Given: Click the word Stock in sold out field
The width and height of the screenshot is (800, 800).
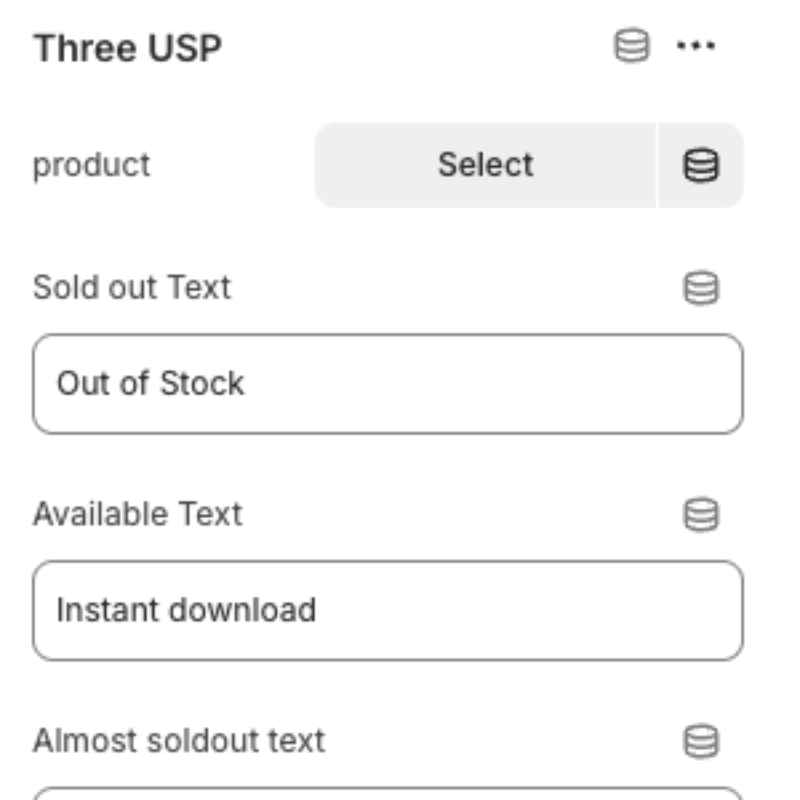Looking at the screenshot, I should tap(202, 384).
